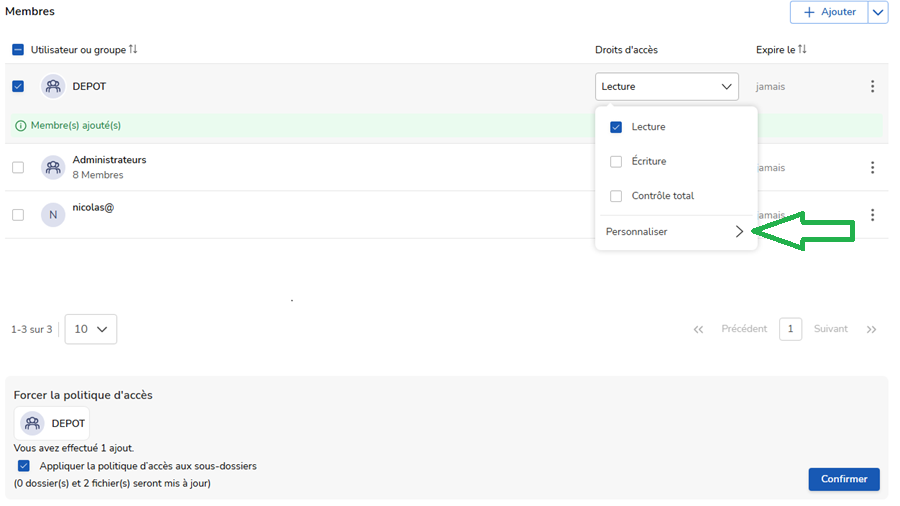The width and height of the screenshot is (900, 506).
Task: Open the Lecture access rights dropdown
Action: (x=666, y=87)
